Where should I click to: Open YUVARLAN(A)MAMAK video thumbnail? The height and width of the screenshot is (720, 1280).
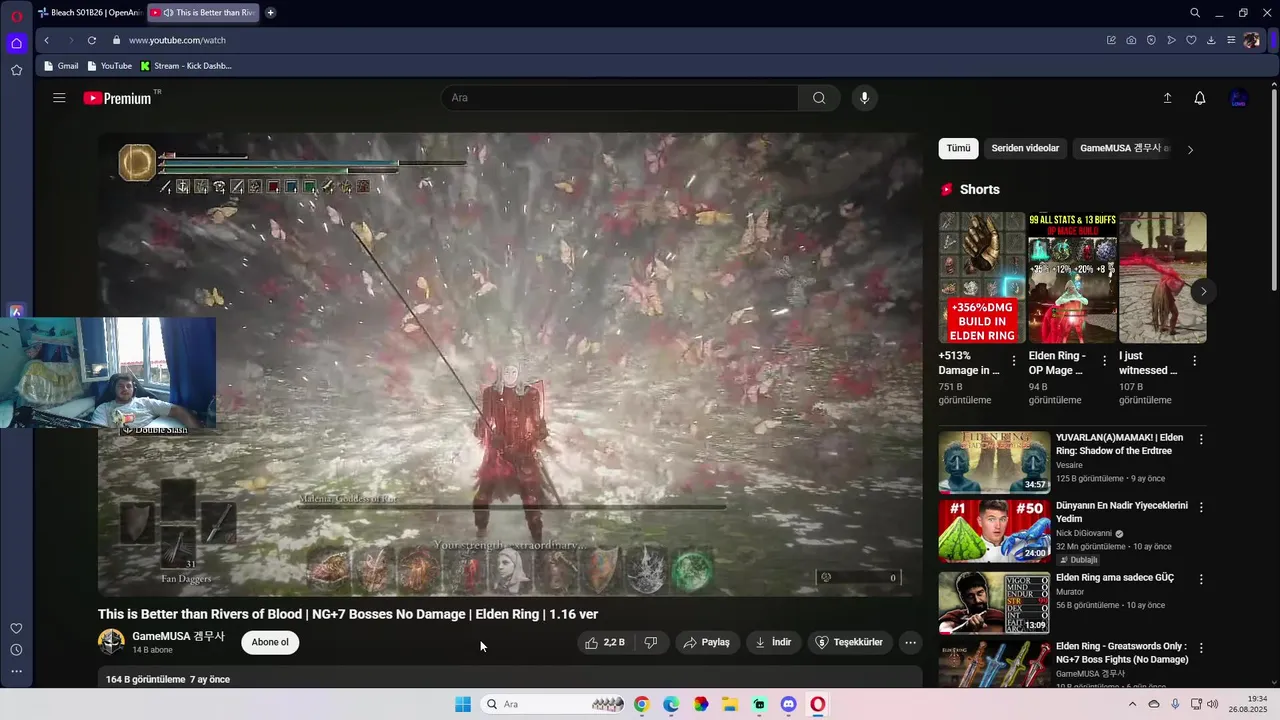(994, 462)
